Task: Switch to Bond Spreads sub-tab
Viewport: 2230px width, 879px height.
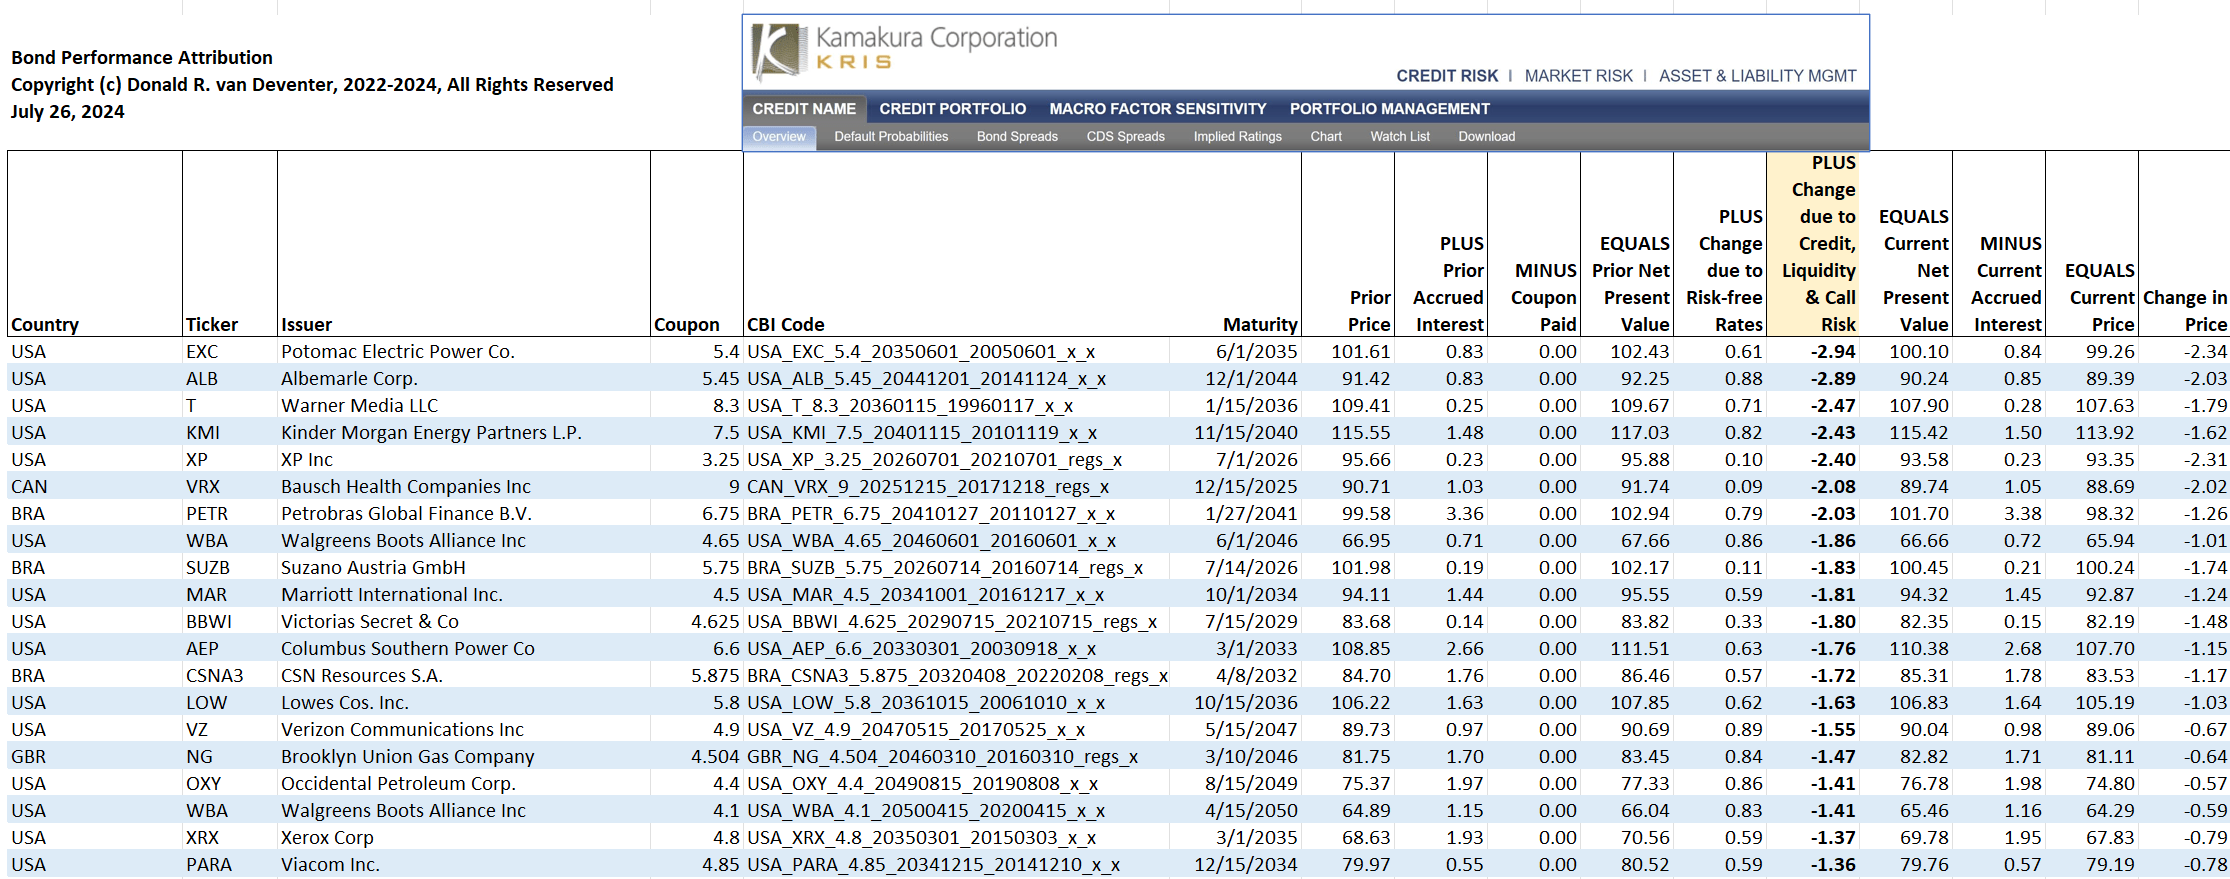Action: point(1017,137)
